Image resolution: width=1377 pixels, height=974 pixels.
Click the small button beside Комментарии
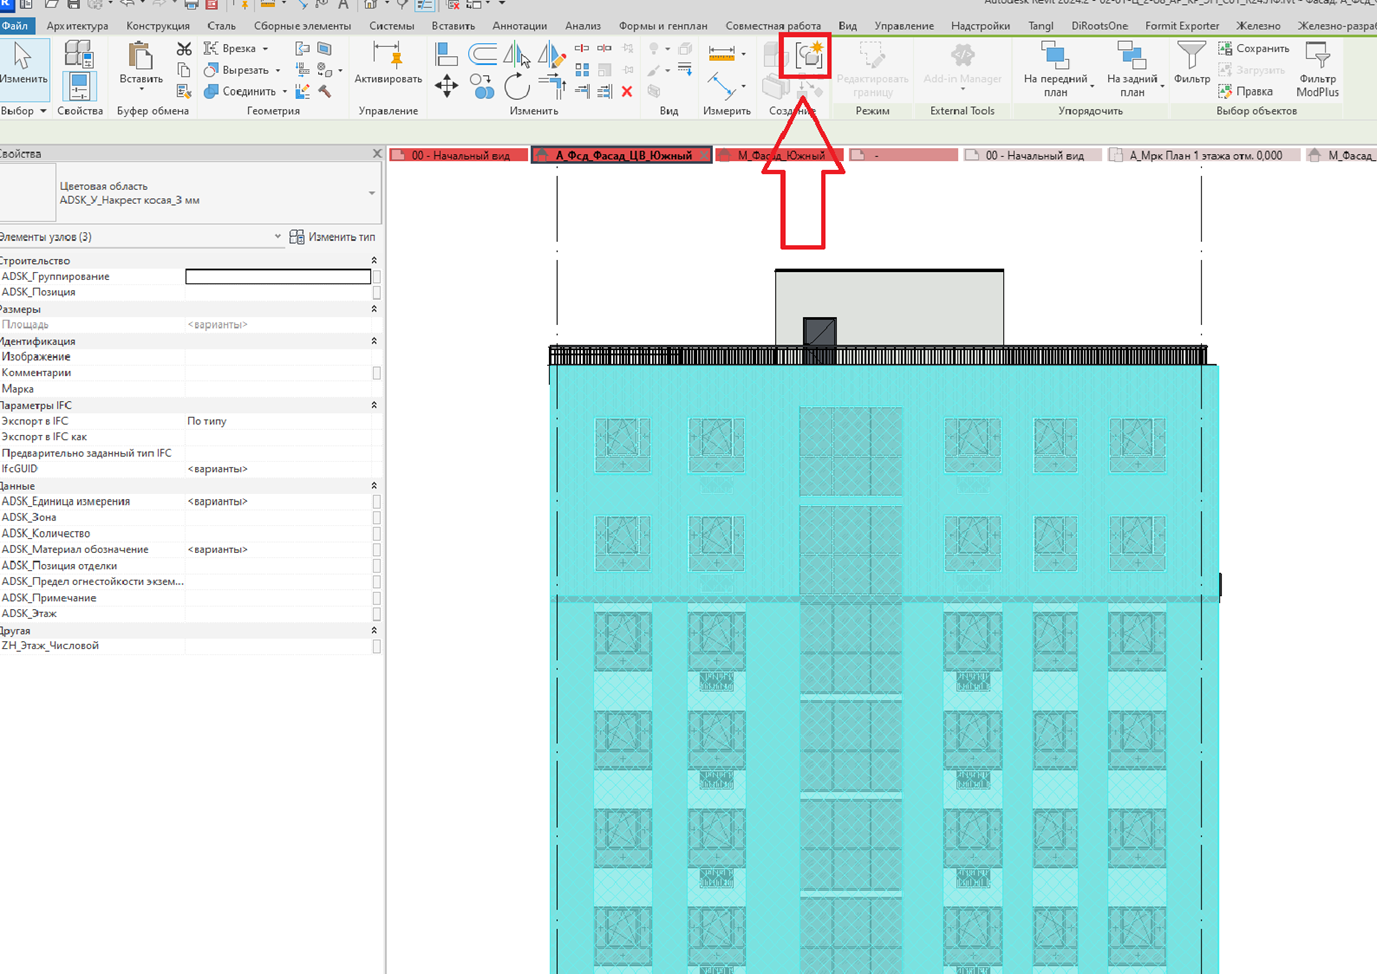tap(376, 373)
